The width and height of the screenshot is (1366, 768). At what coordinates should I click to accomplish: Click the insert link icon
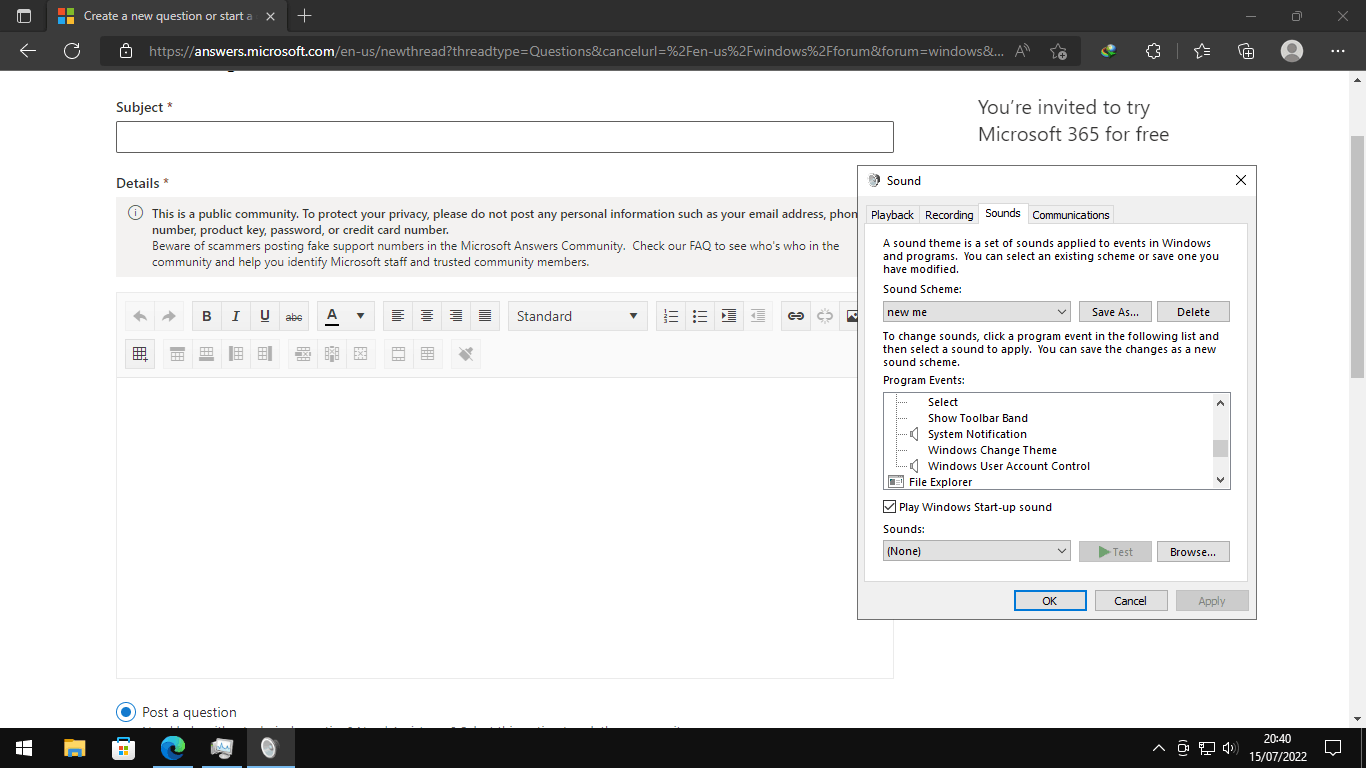795,315
